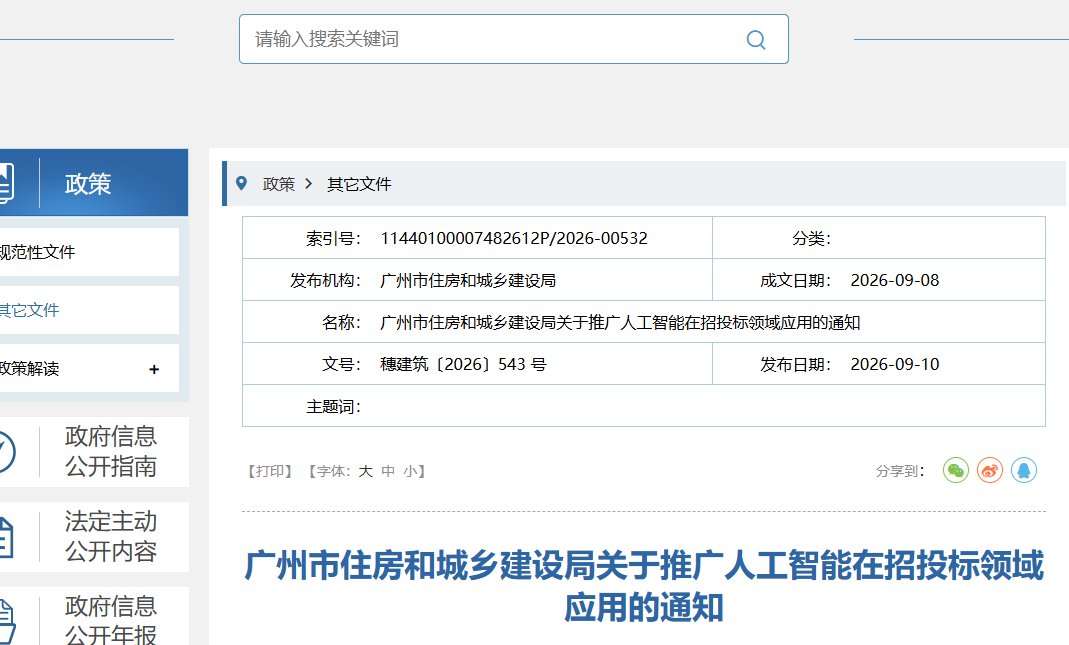Image resolution: width=1069 pixels, height=645 pixels.
Task: Click the icon beside 政府信息公开年报
Action: (7, 620)
